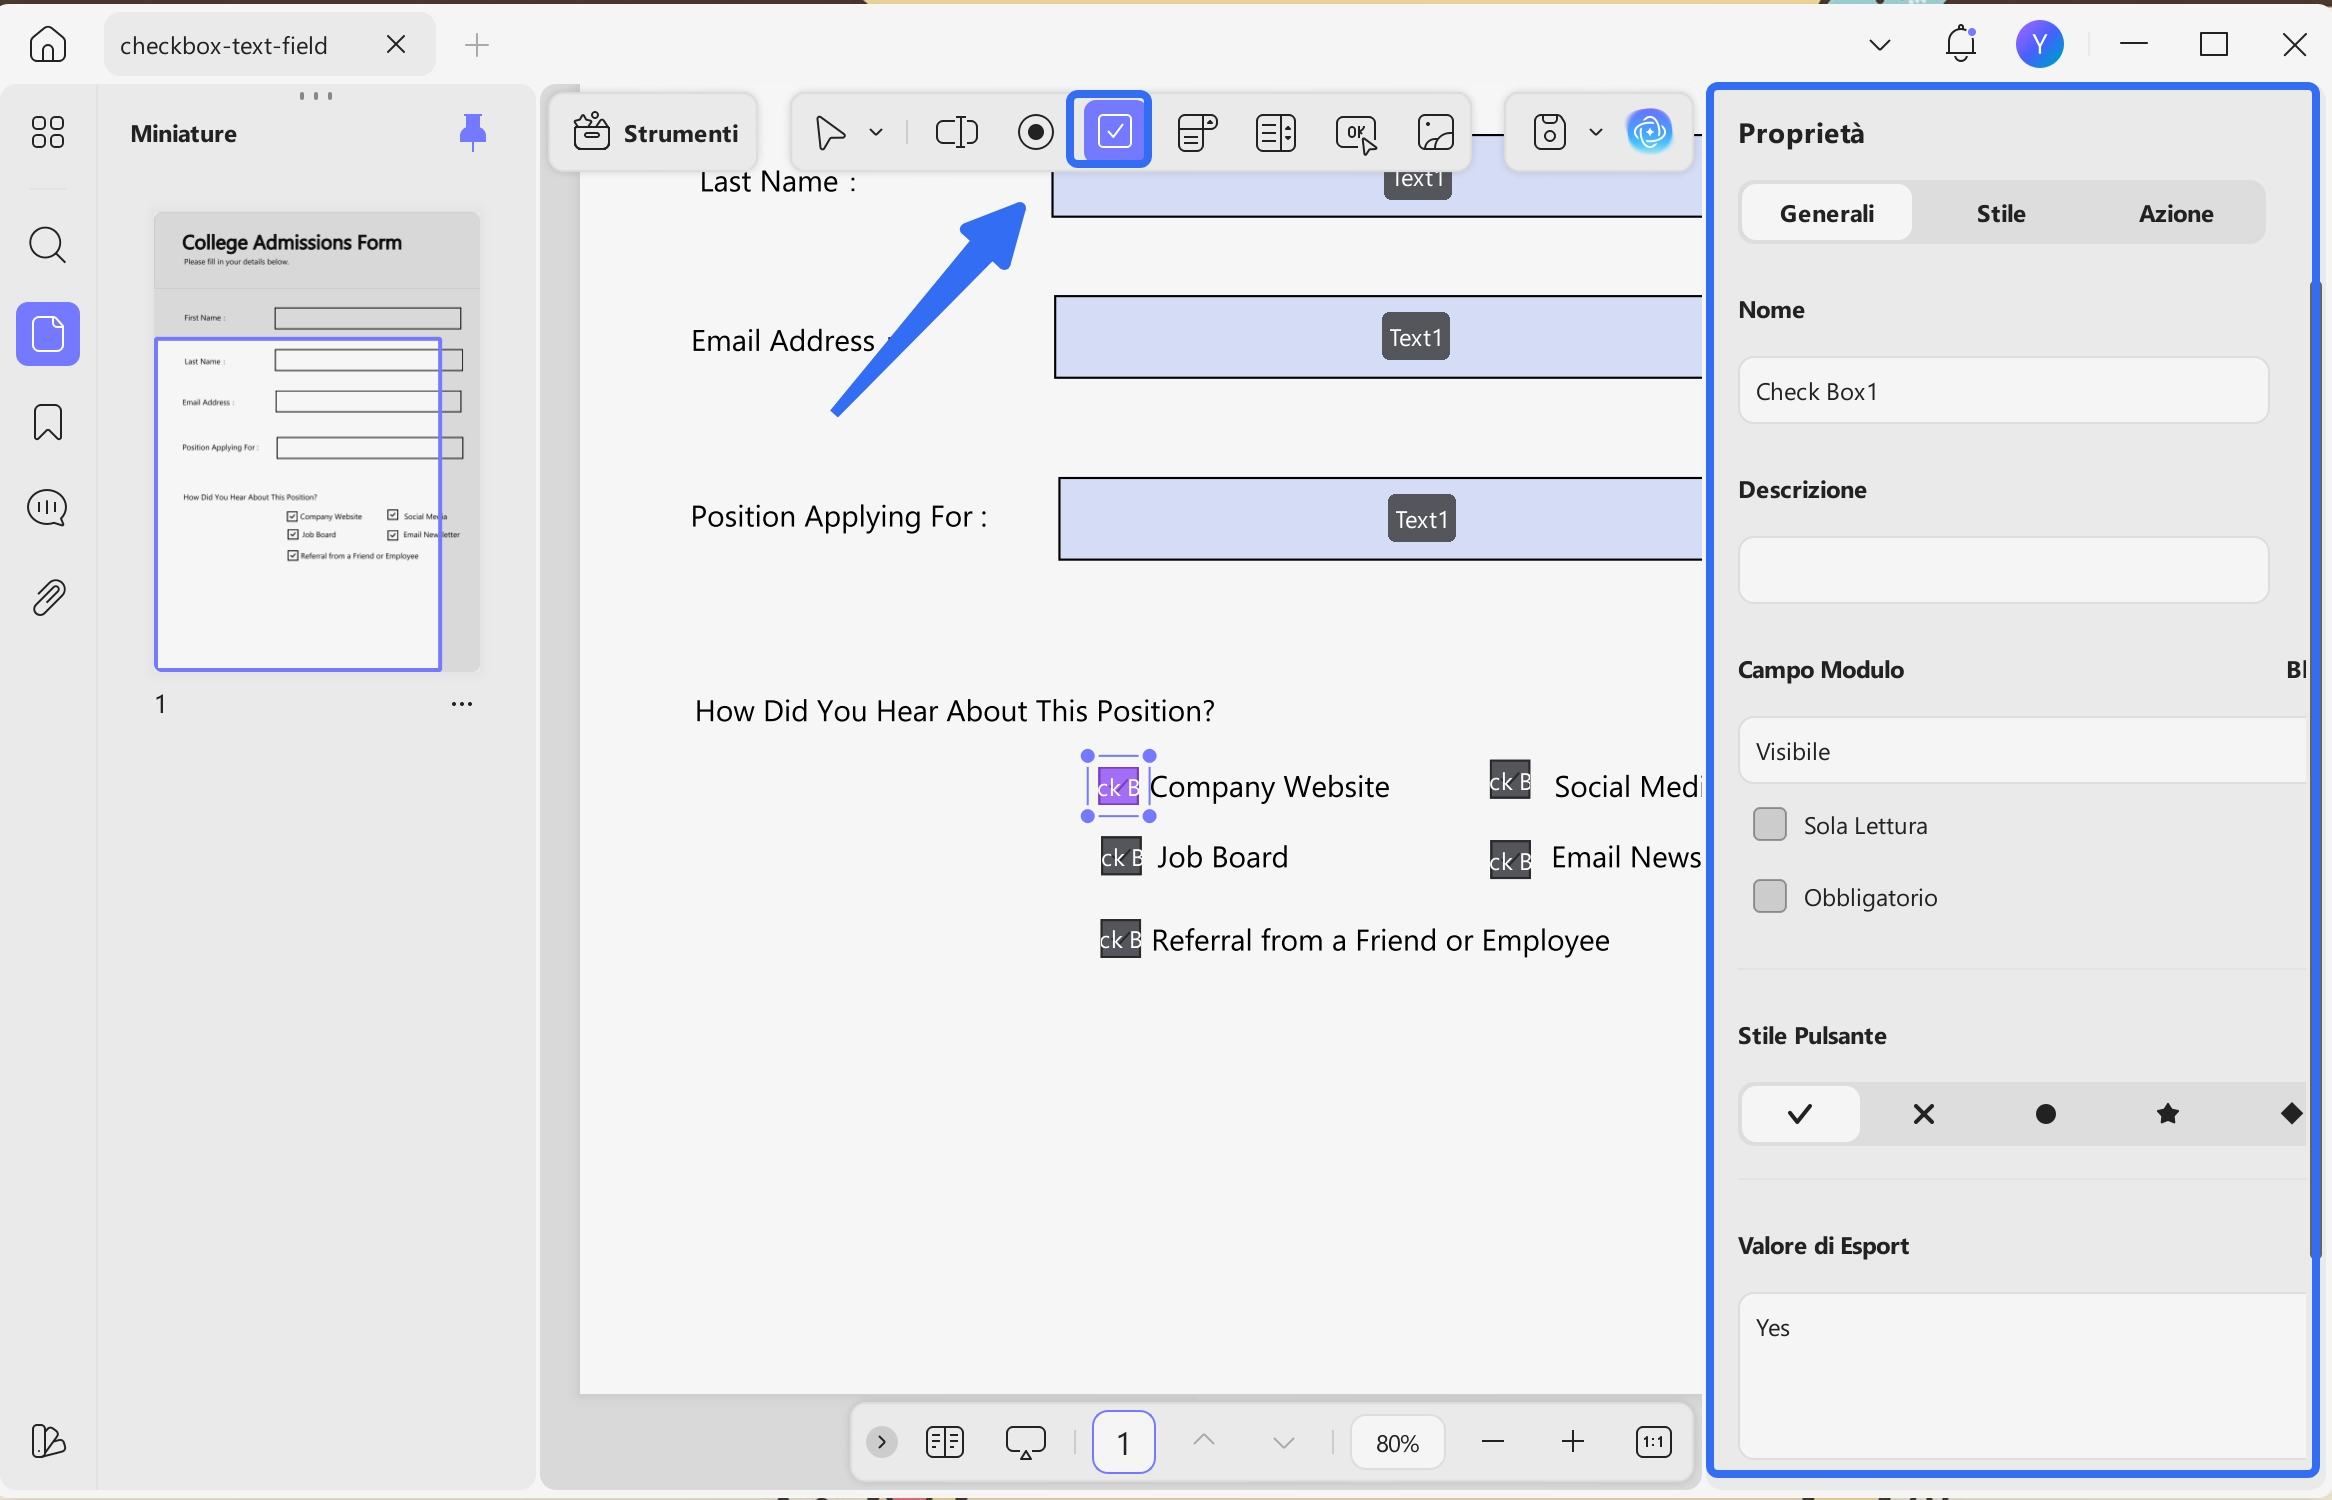2332x1500 pixels.
Task: Select the Company Website checkbox field
Action: pos(1119,786)
